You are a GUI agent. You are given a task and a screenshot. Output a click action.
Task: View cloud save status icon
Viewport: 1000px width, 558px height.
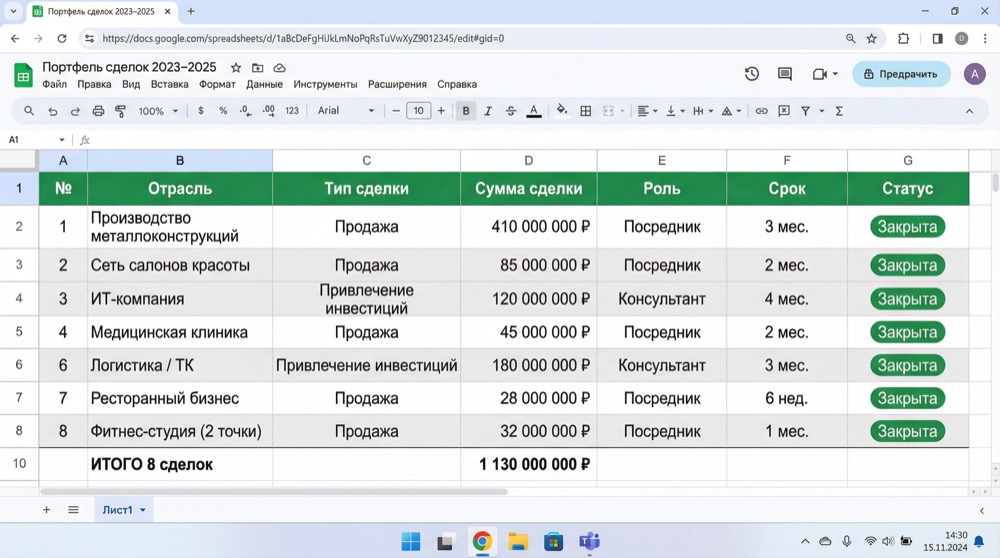click(x=279, y=68)
